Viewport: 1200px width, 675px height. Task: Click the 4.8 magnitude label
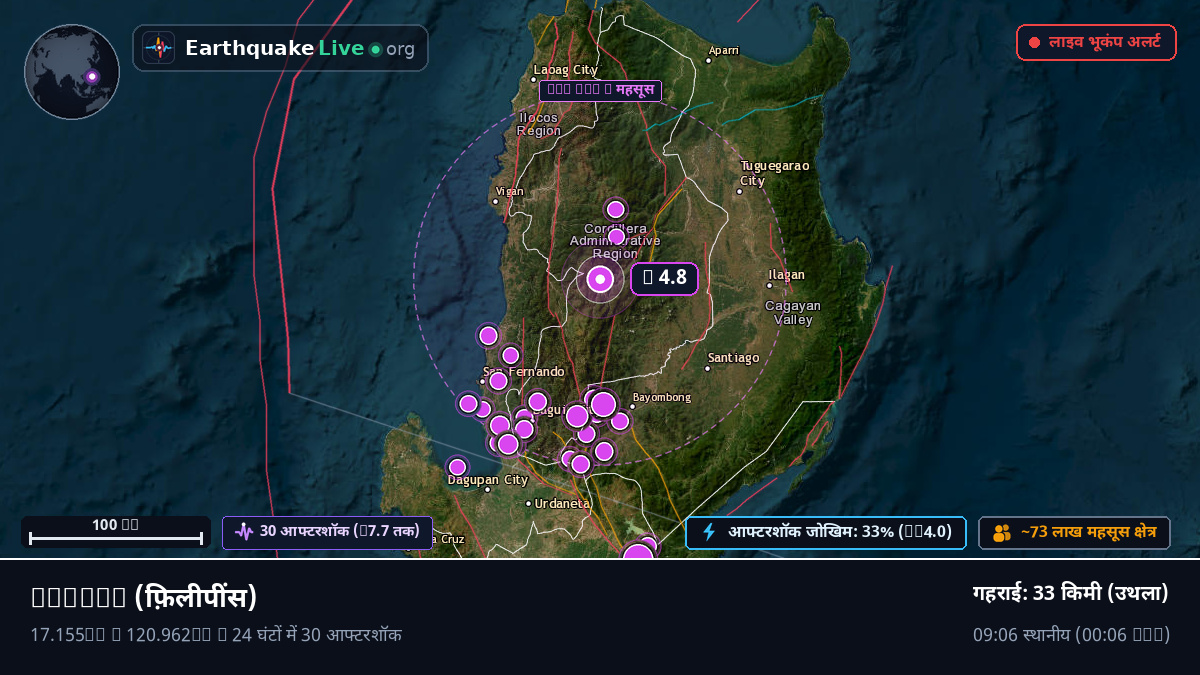pos(664,278)
